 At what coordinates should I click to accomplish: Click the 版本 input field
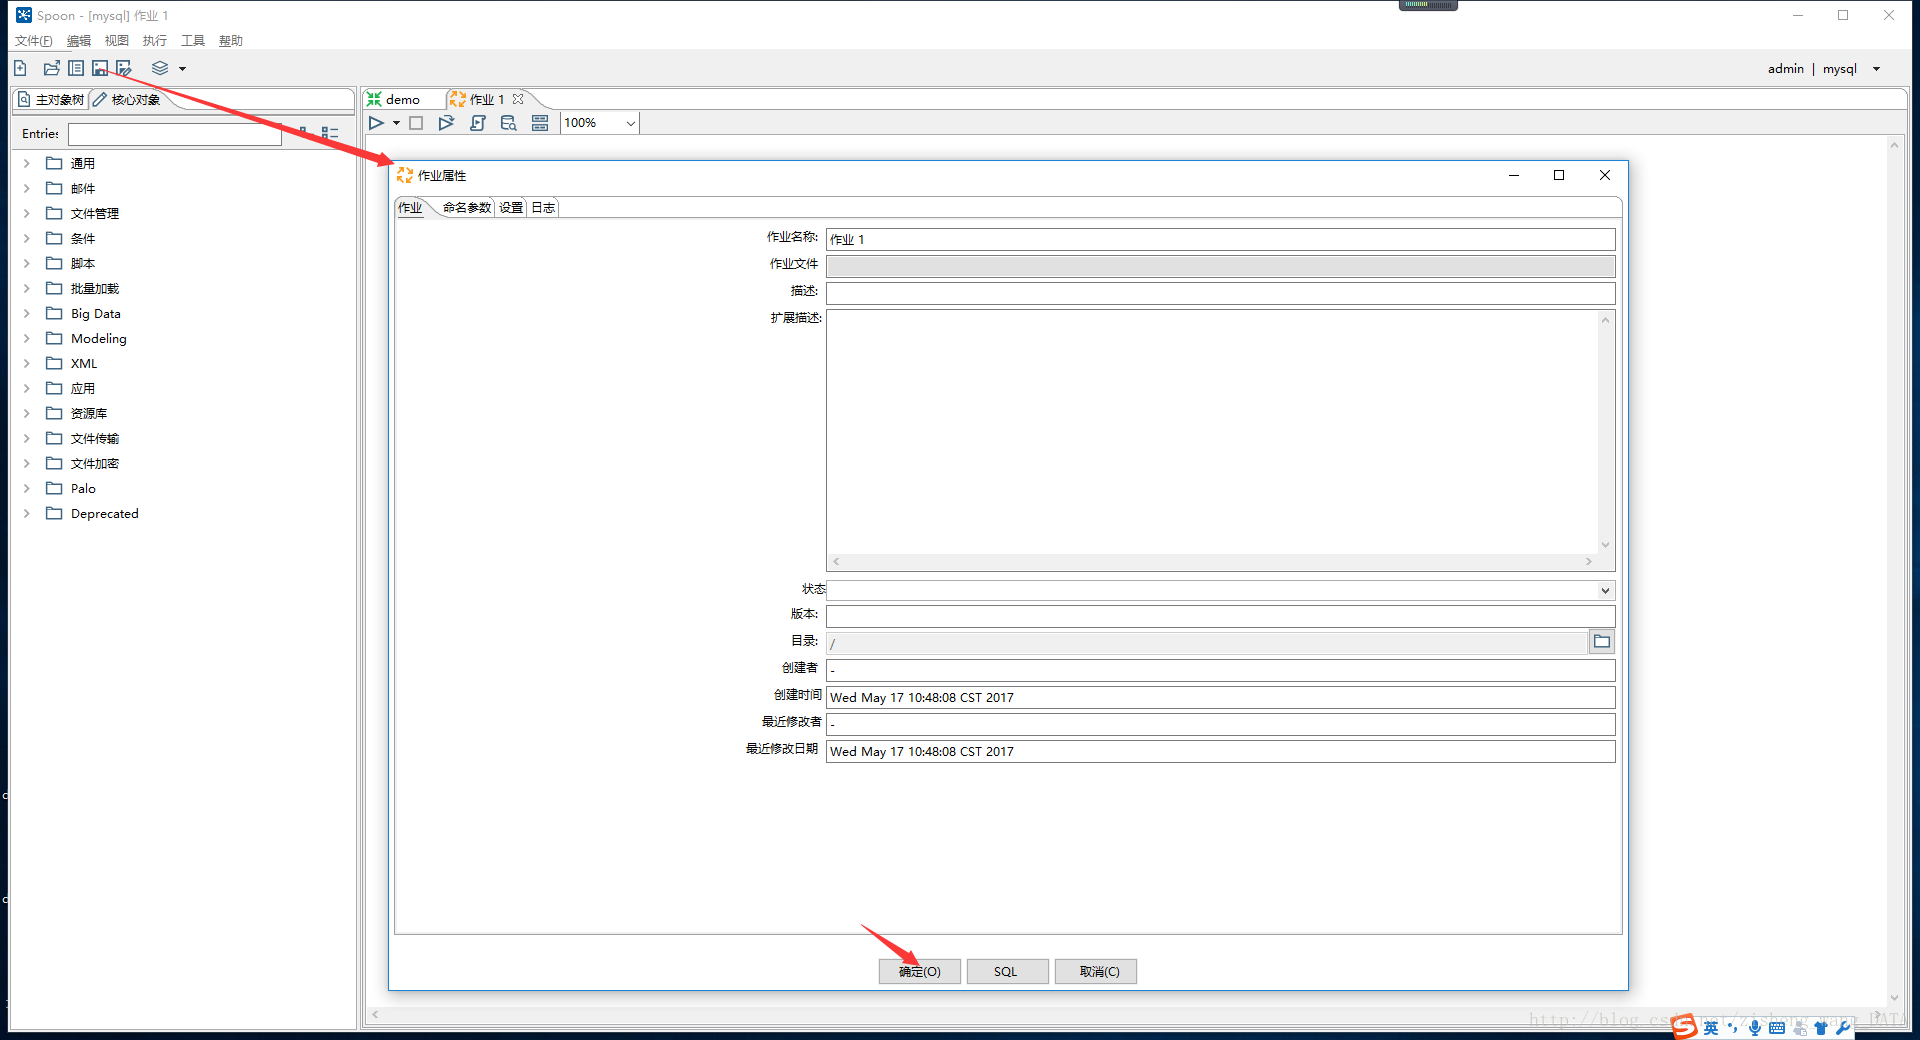point(1220,616)
